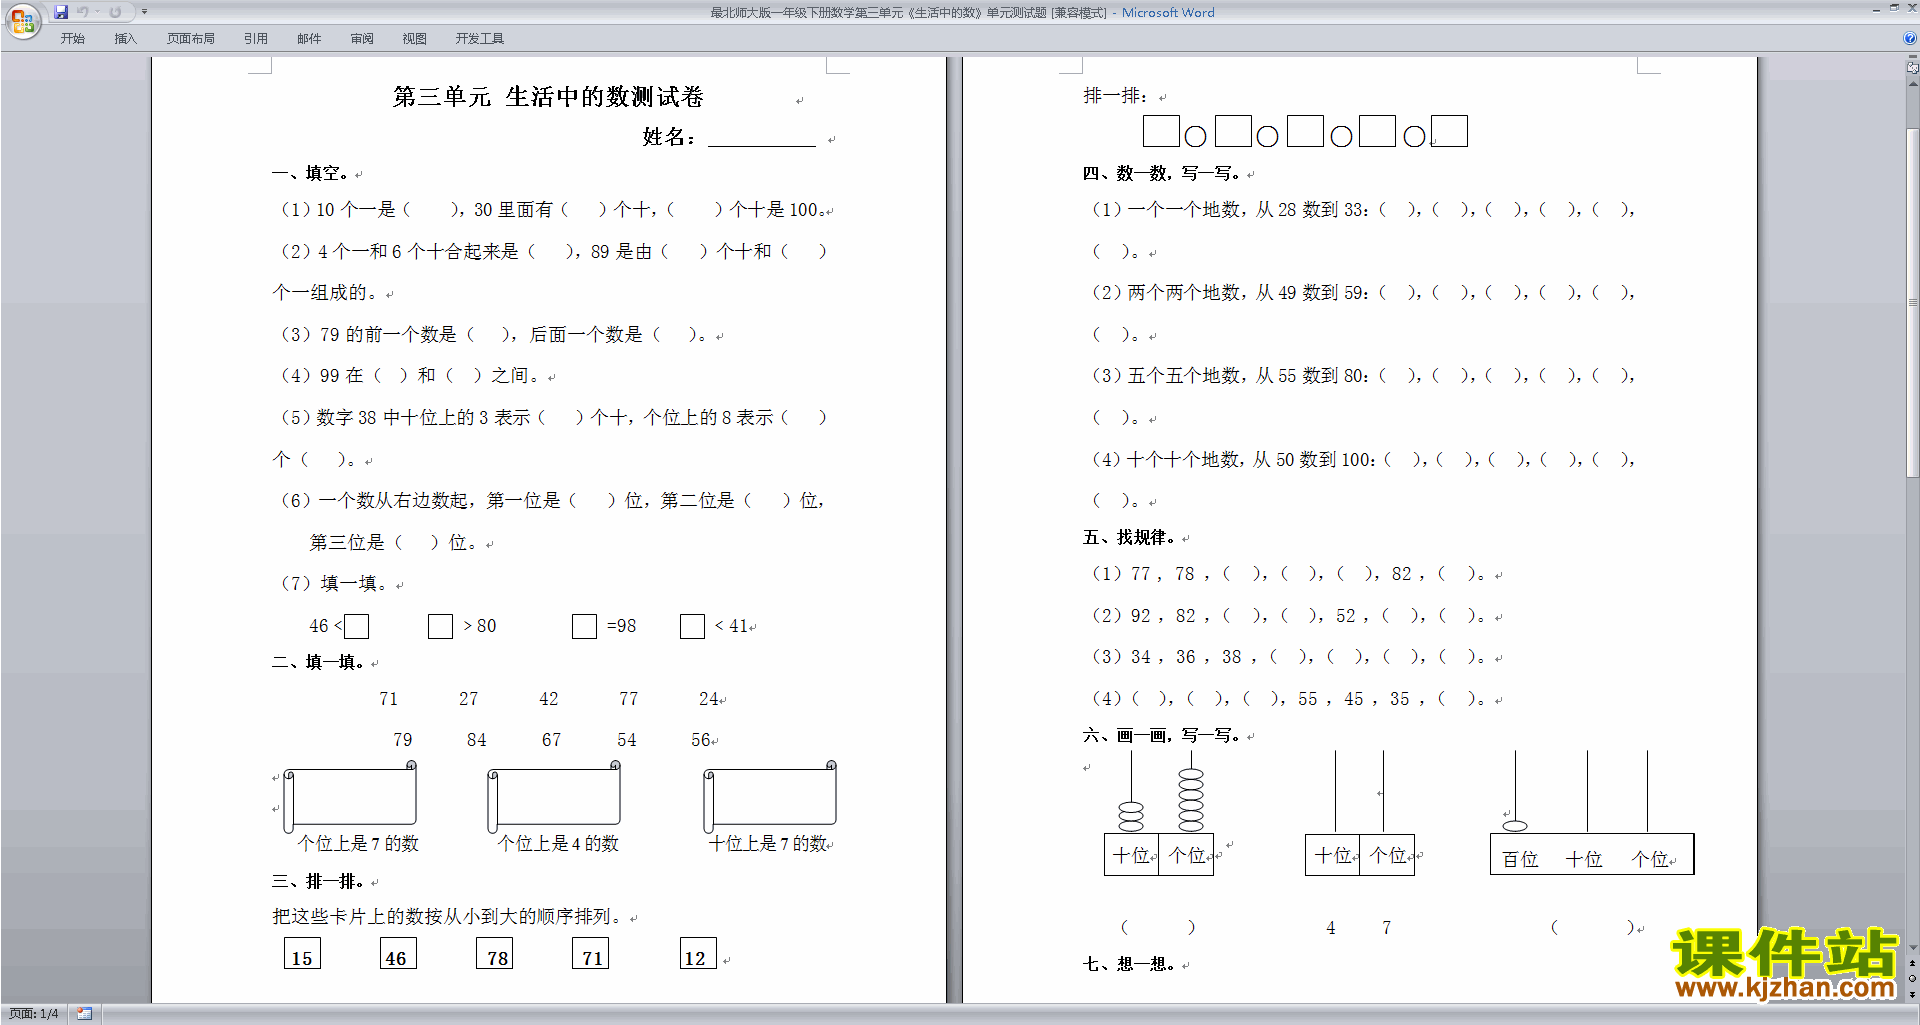Open the Select Browse Object button
The image size is (1920, 1025).
(1913, 978)
